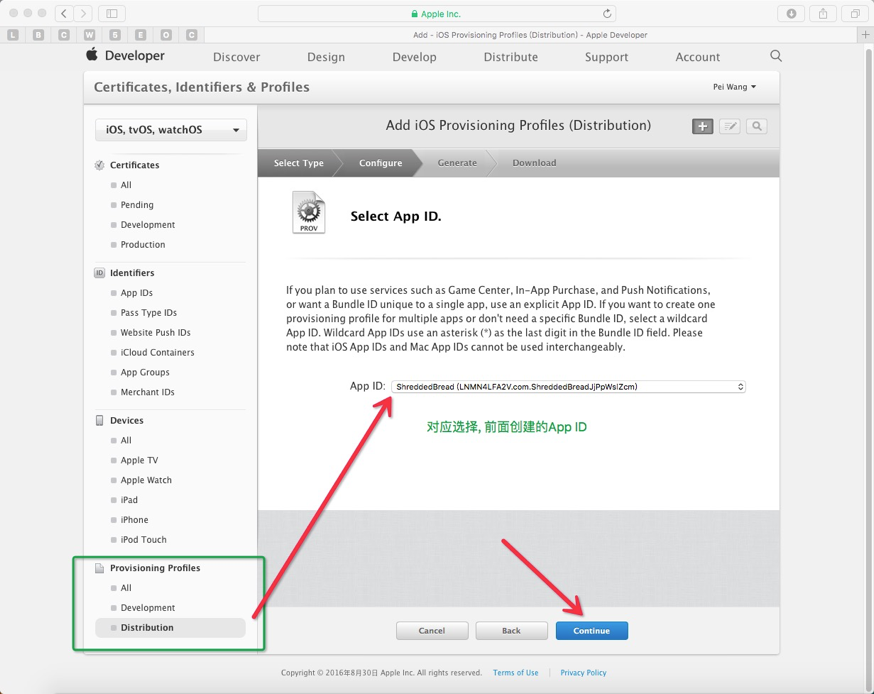Screen dimensions: 874x694
Task: Open the Discover navigation menu
Action: coord(236,57)
